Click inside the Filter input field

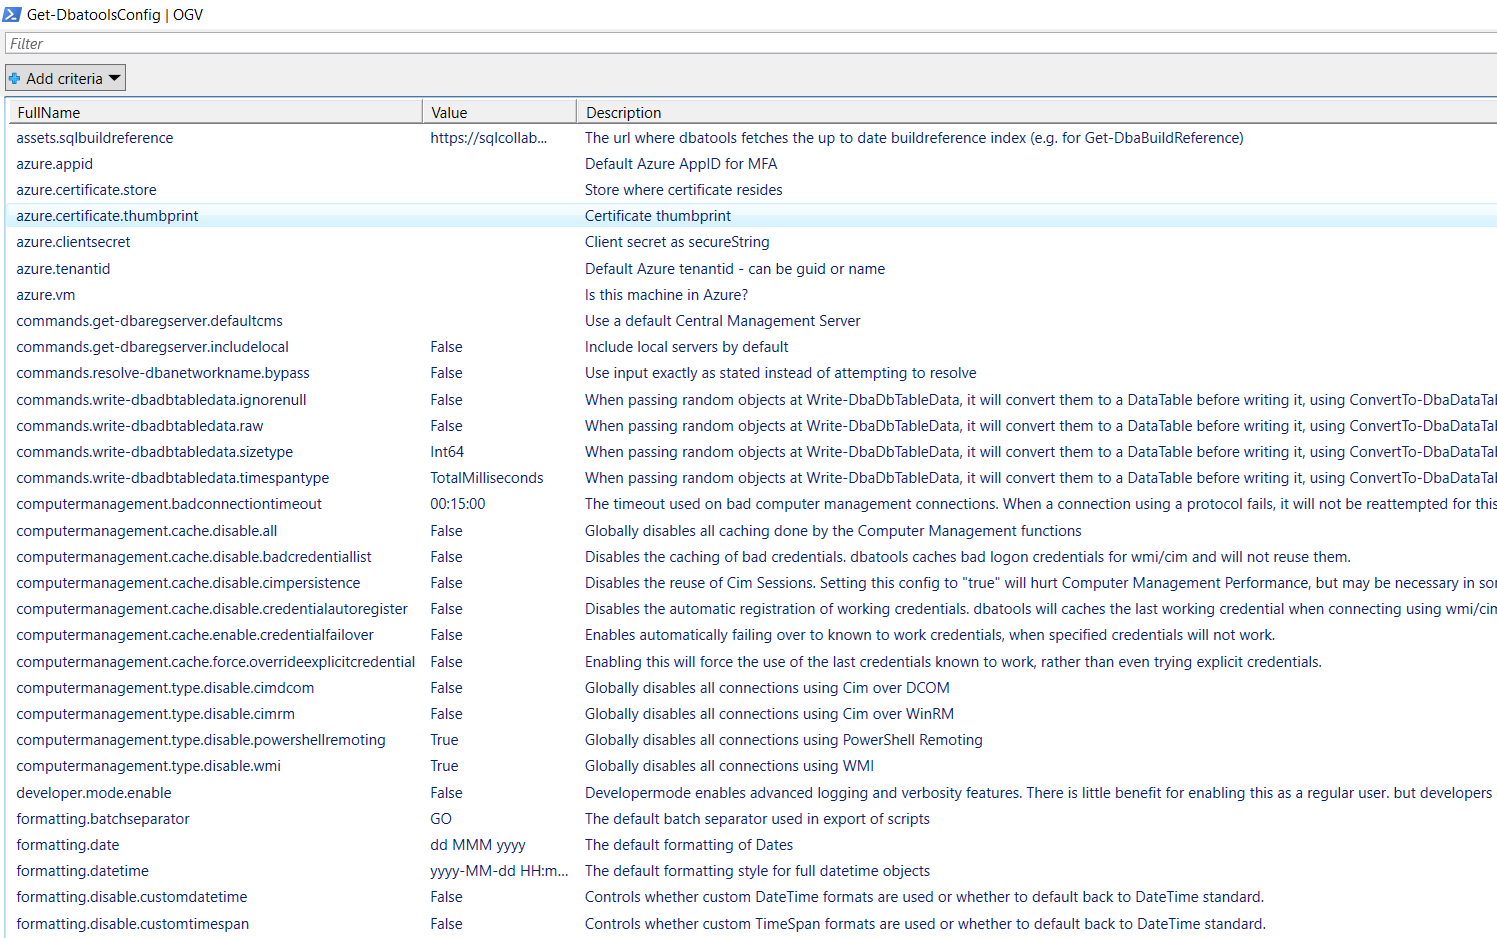[400, 43]
